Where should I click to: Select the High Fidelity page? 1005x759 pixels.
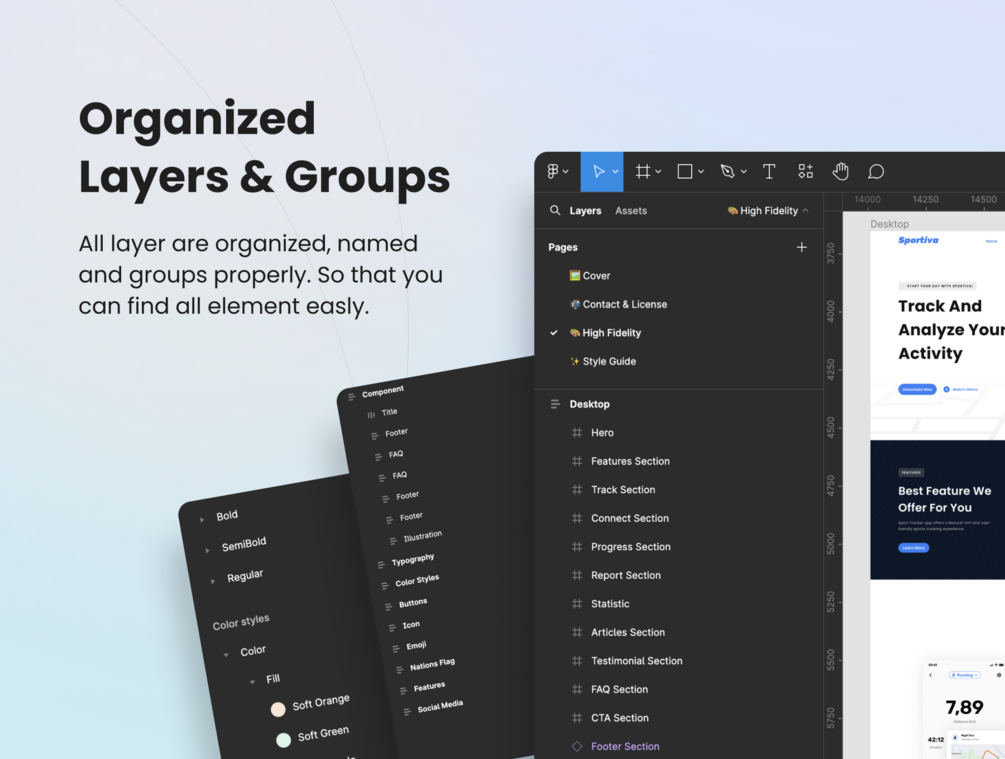coord(605,333)
